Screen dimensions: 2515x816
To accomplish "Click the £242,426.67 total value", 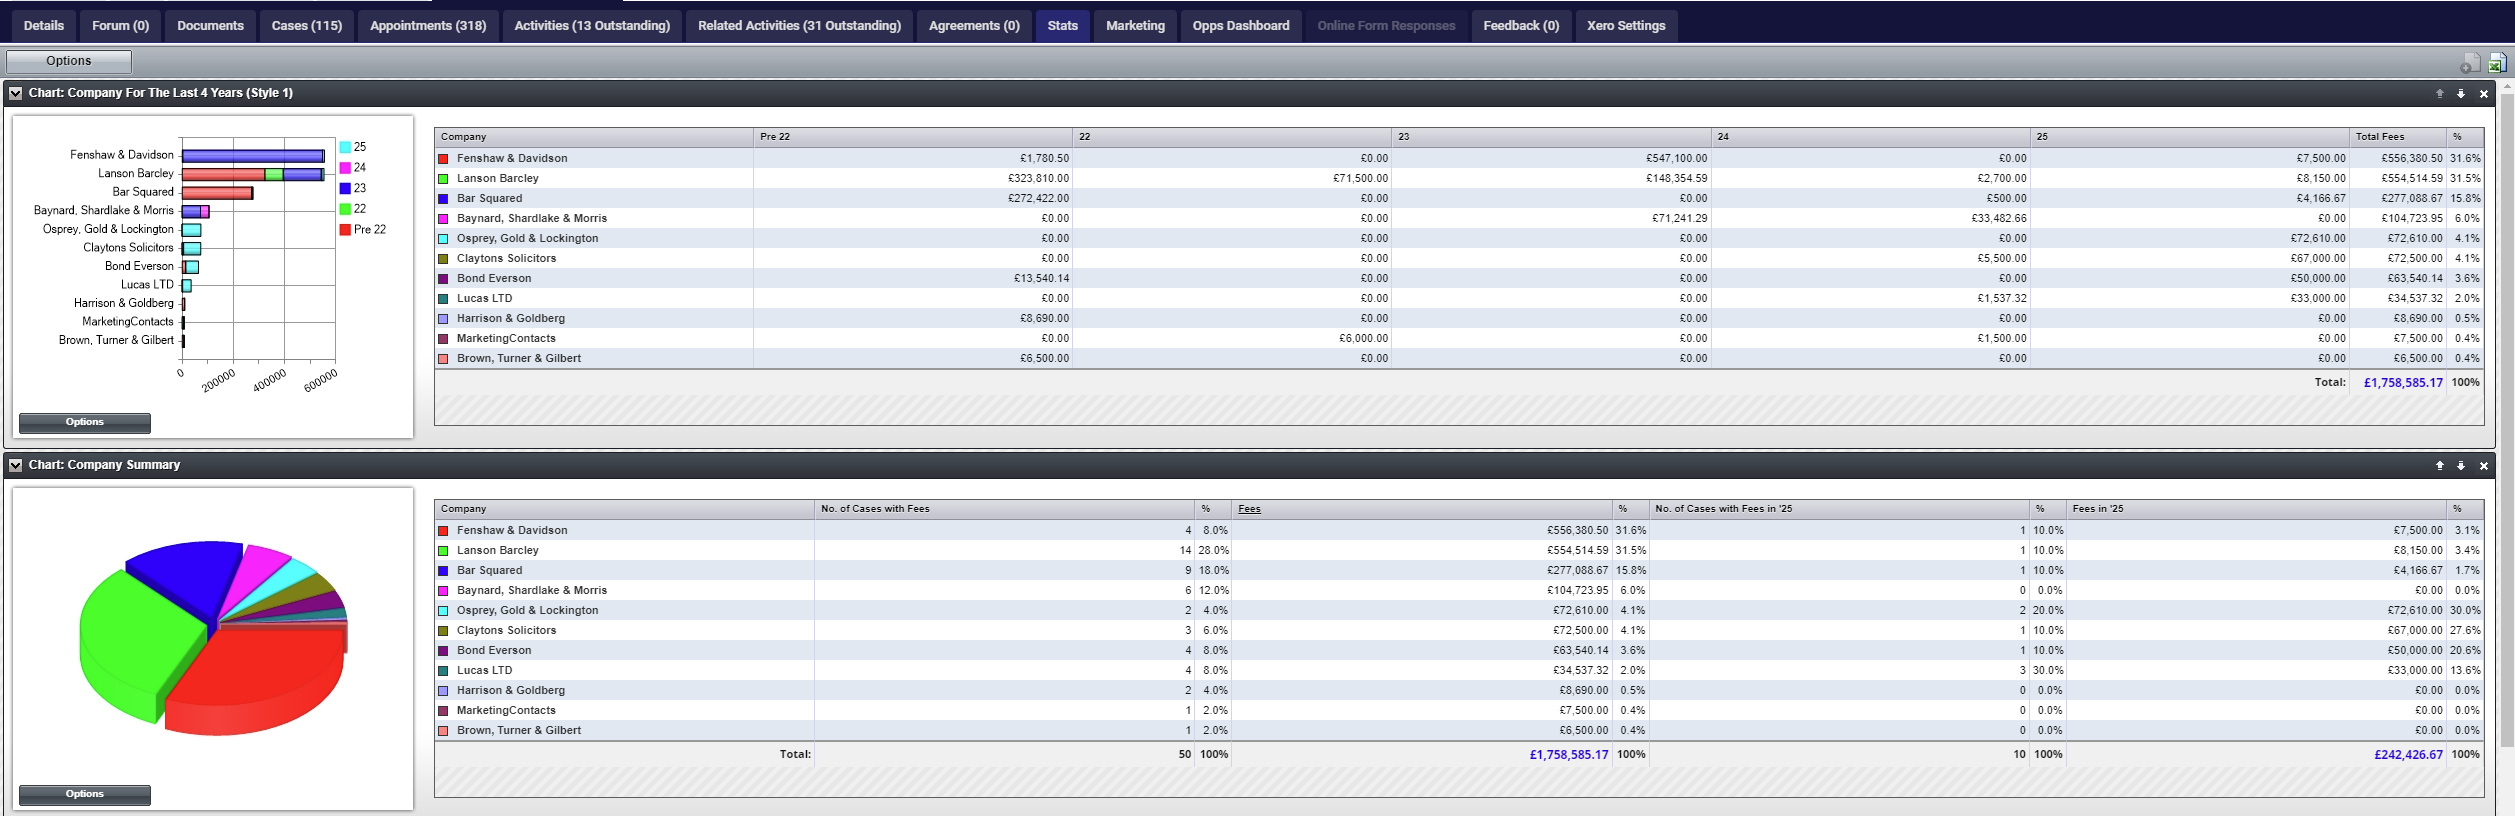I will click(2408, 755).
